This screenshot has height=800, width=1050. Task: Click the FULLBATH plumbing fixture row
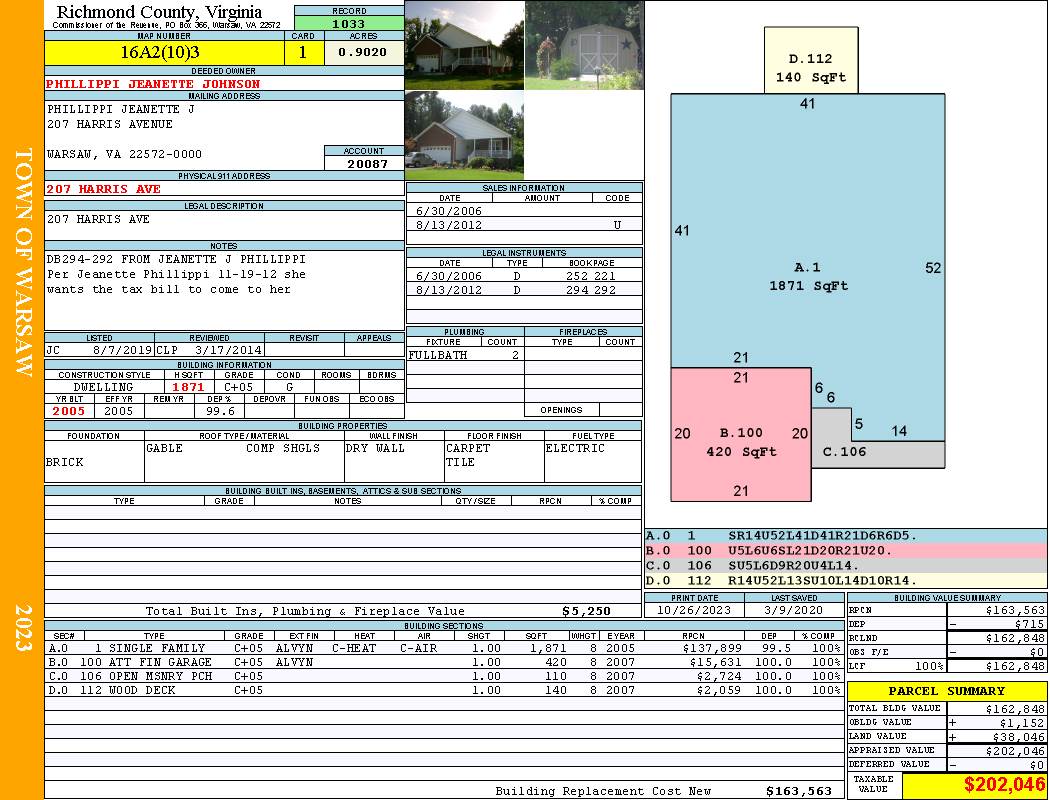465,355
